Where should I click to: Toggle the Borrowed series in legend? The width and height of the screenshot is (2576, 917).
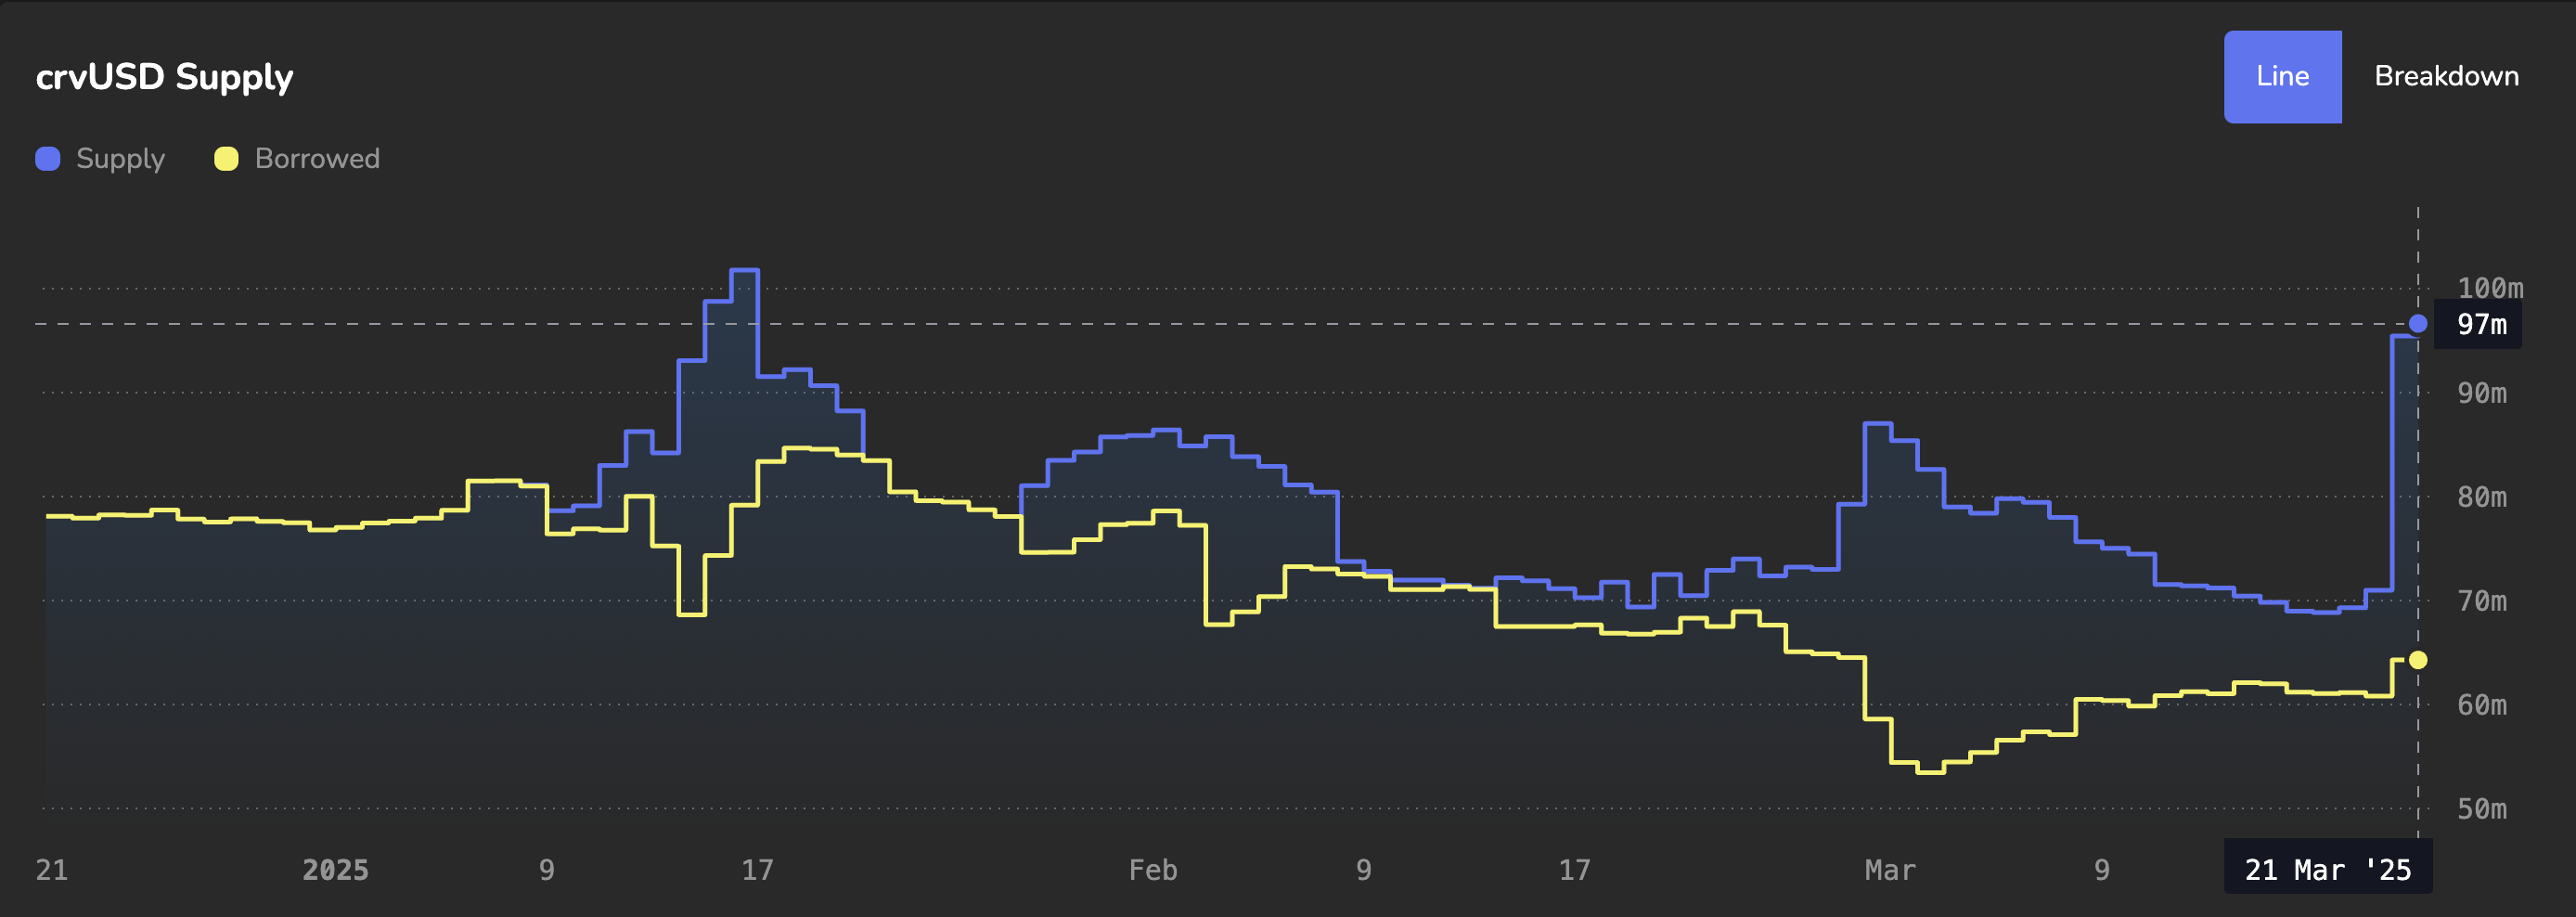(x=297, y=159)
